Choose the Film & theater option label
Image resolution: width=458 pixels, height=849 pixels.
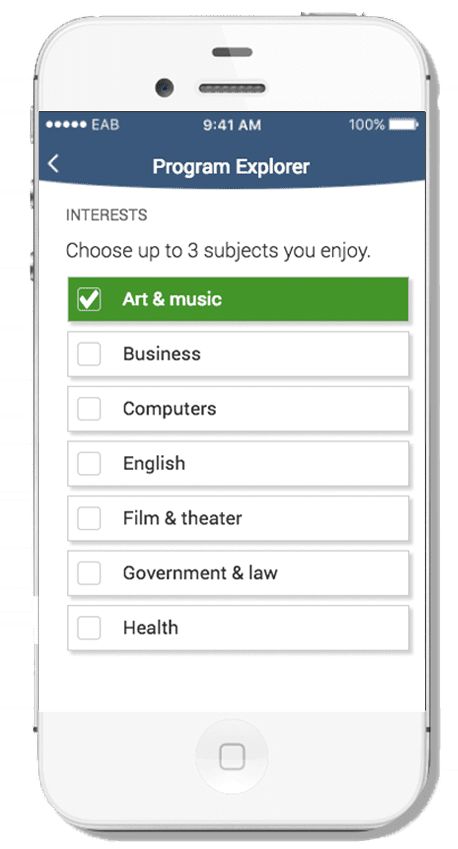[x=182, y=518]
